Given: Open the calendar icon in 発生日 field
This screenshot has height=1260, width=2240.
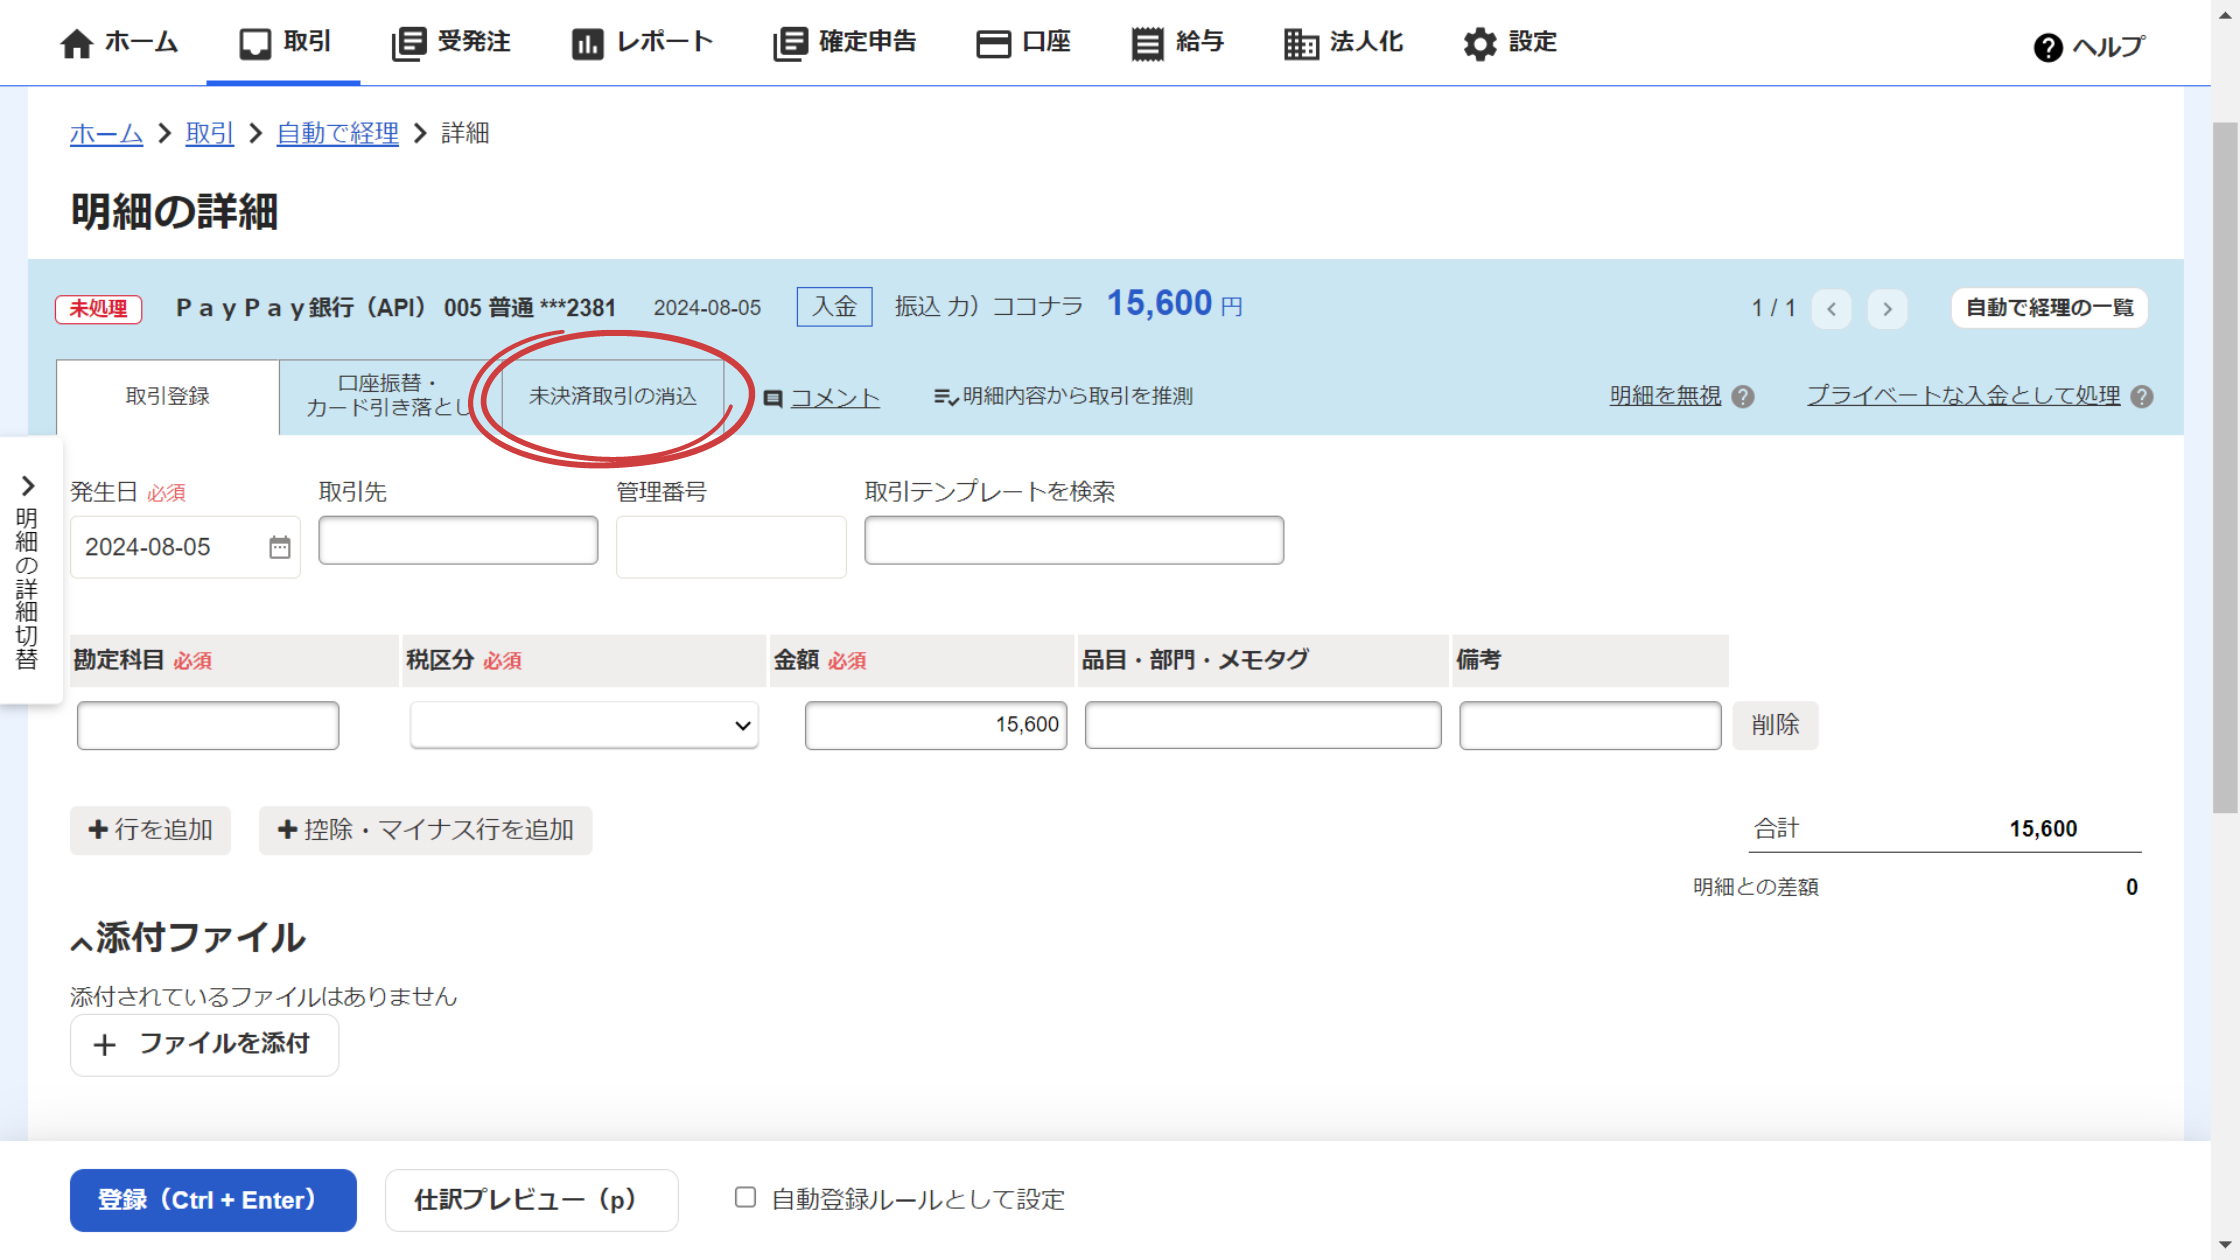Looking at the screenshot, I should (280, 547).
